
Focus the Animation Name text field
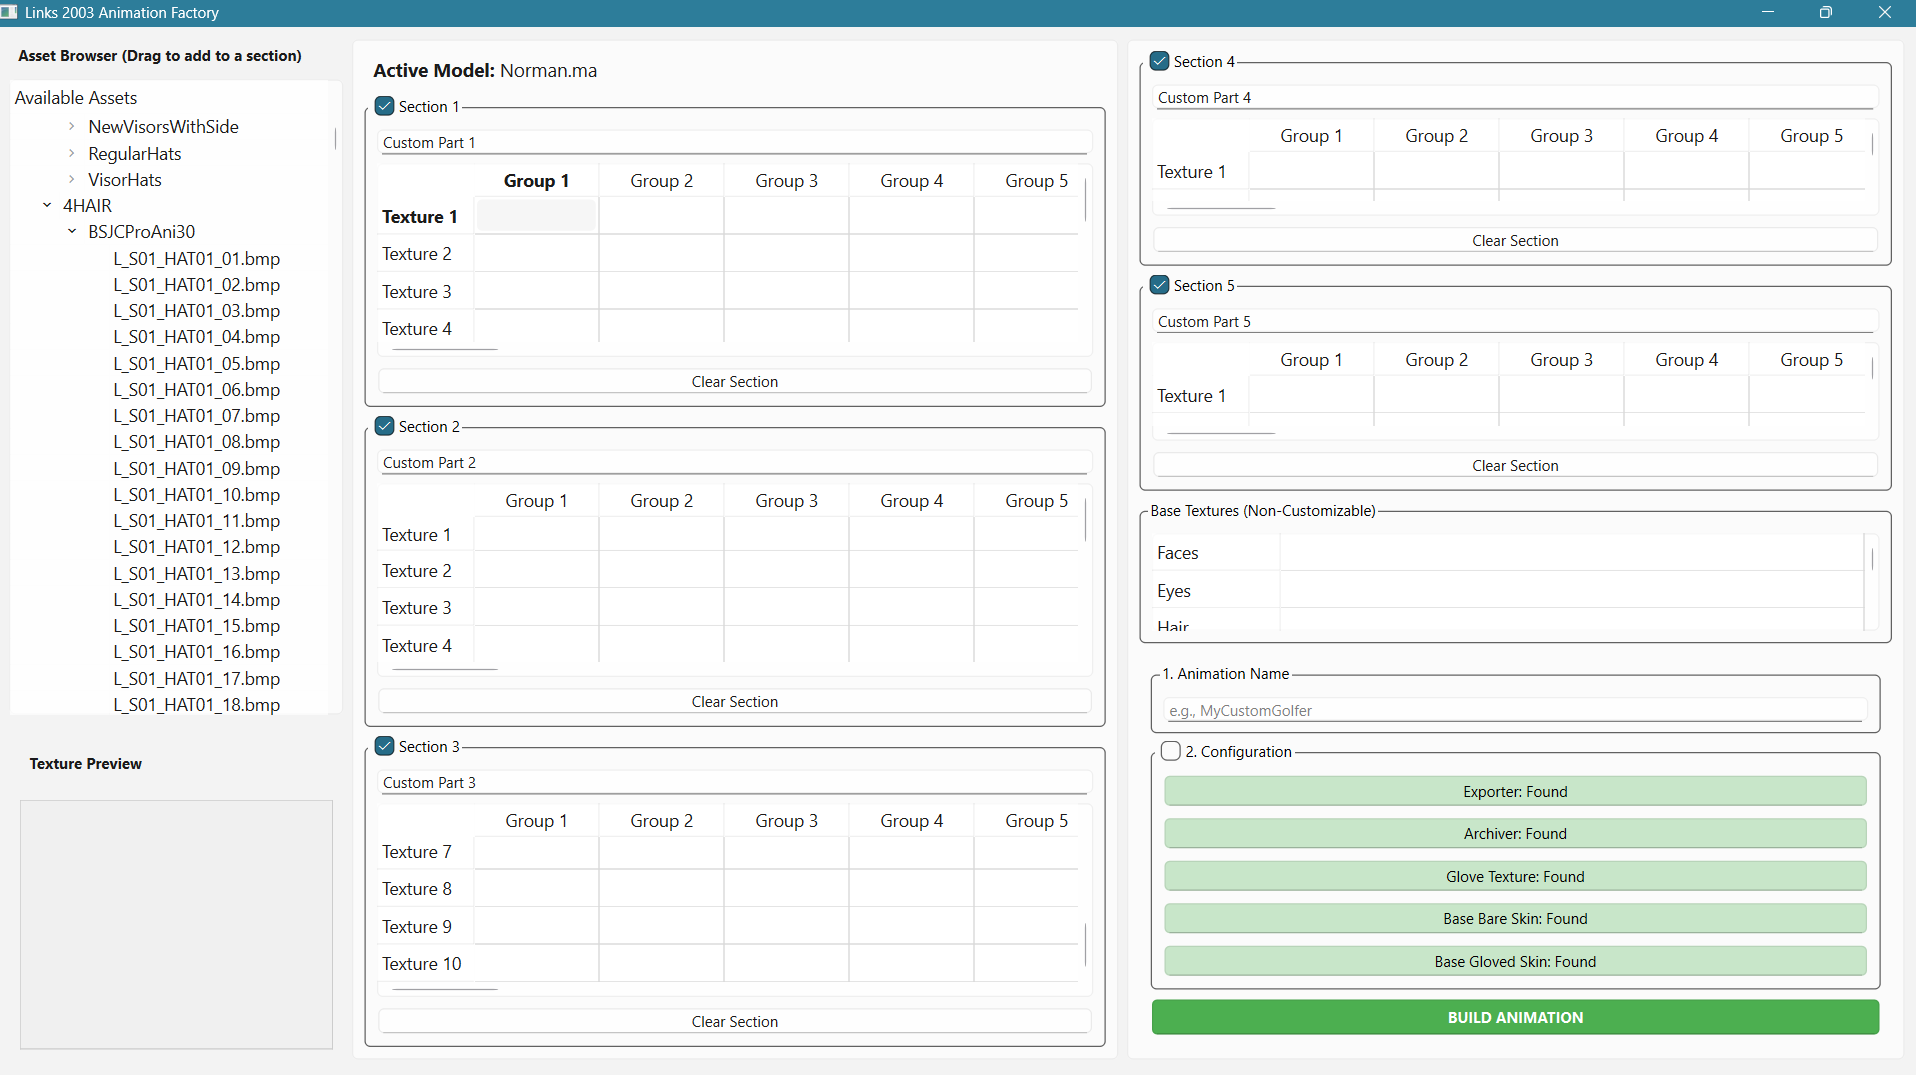(1514, 711)
